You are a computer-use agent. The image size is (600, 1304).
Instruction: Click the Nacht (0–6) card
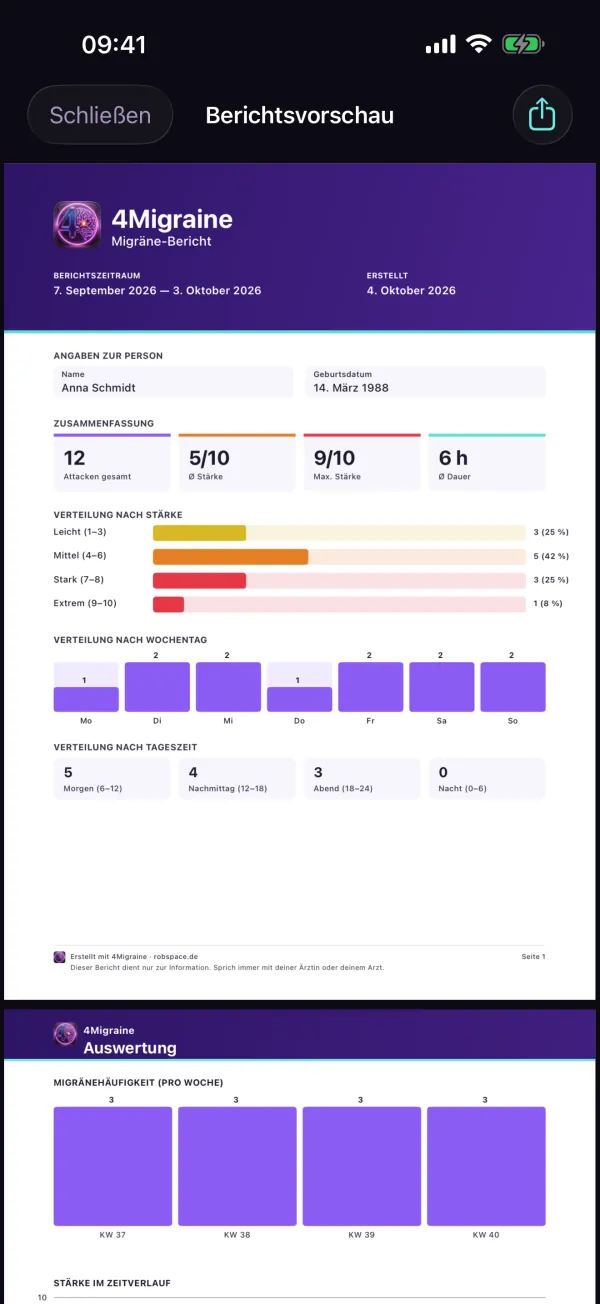pos(487,779)
